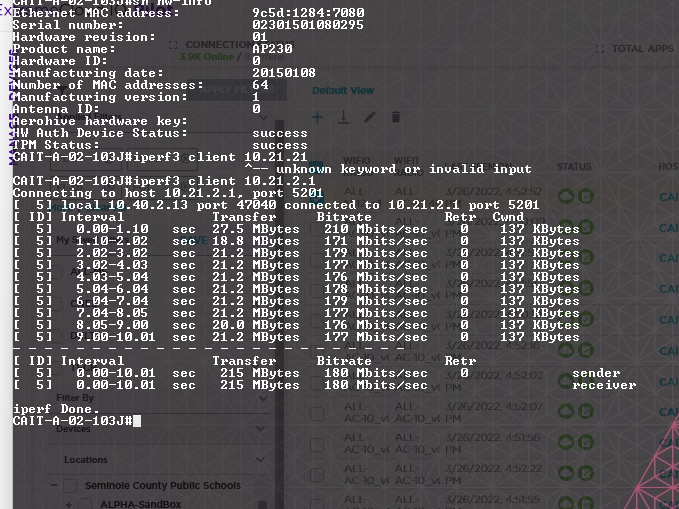Collapse the Devices filter section chevron

[261, 429]
